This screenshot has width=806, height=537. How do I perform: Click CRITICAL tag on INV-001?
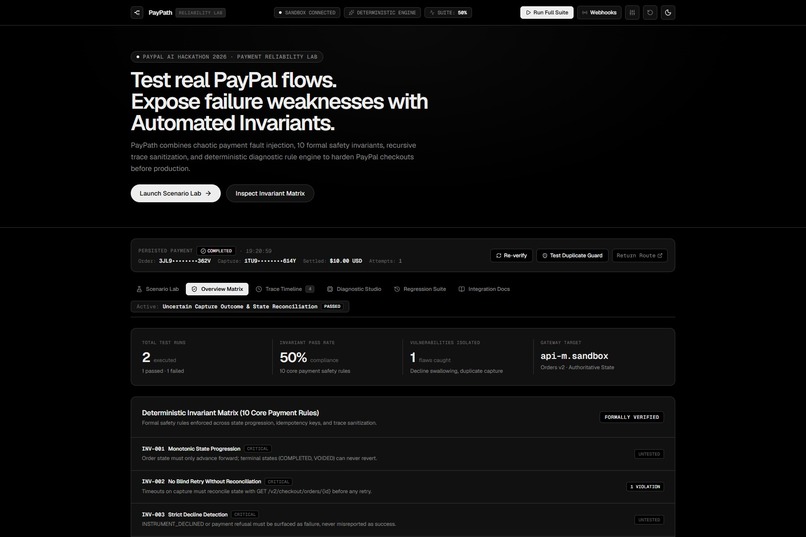click(258, 449)
